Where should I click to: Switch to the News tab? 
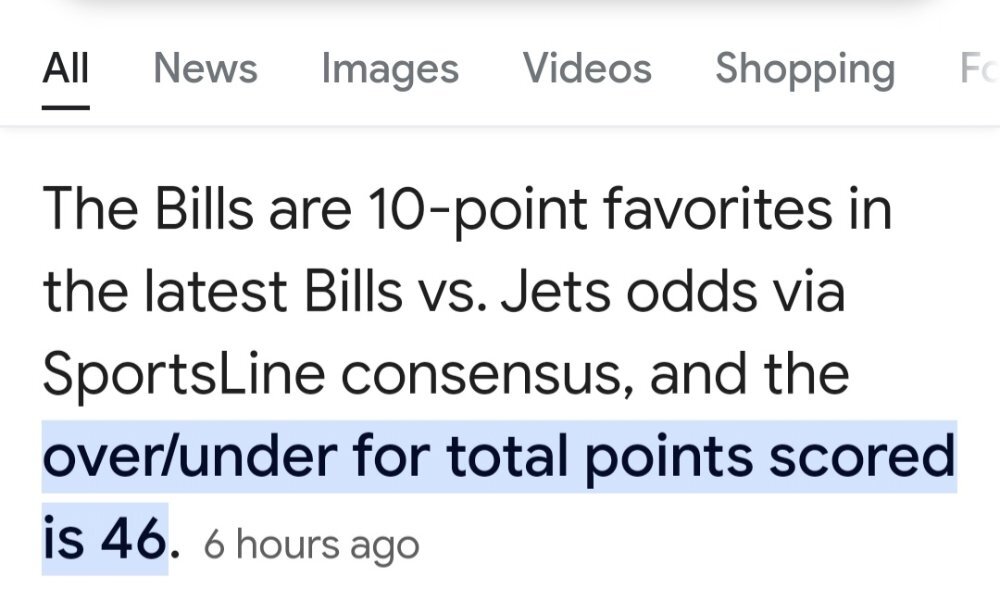pyautogui.click(x=205, y=68)
